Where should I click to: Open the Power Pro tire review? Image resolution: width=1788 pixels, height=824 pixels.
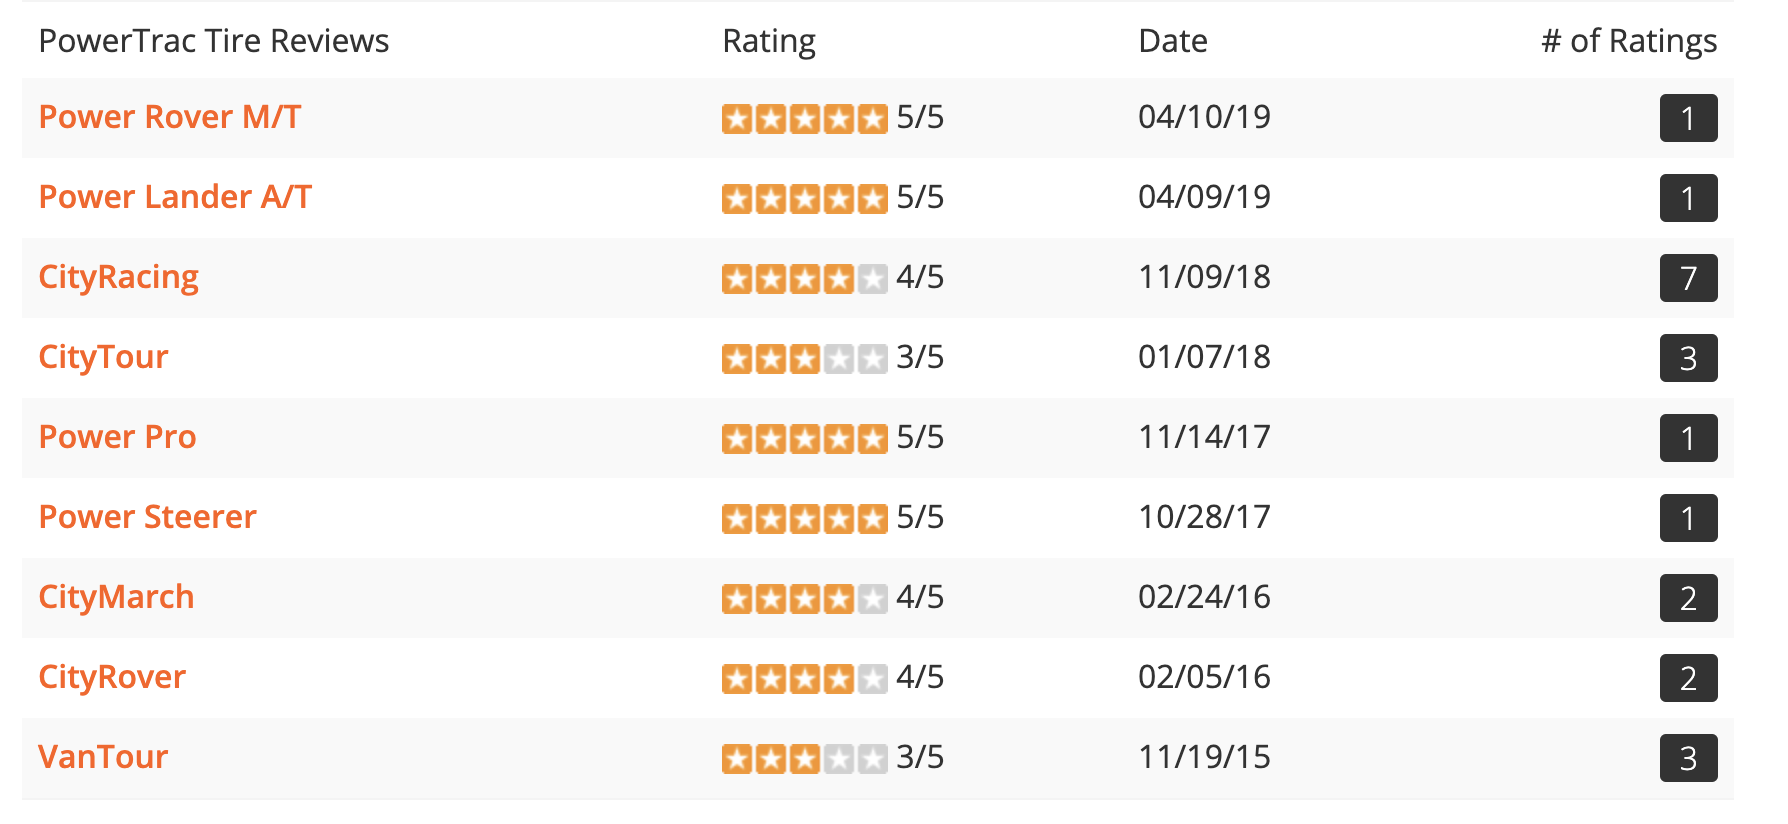tap(117, 437)
